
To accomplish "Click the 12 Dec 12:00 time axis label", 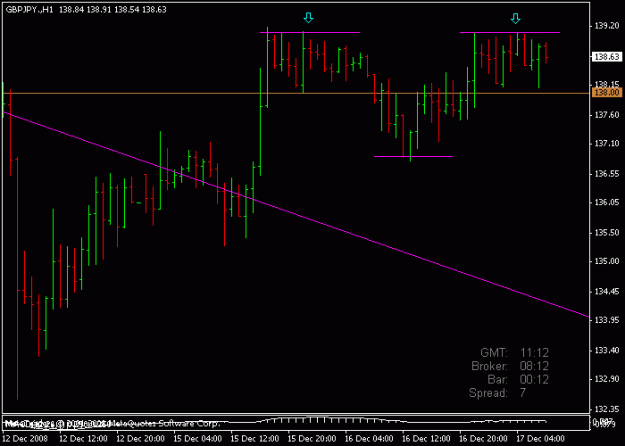I will [x=83, y=438].
